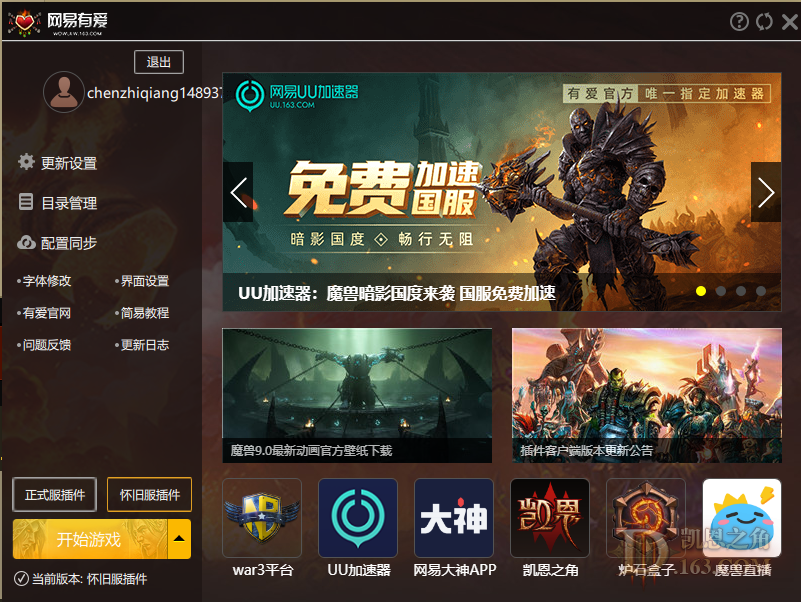Click the 开始游戏 button
Screen dimensions: 801x602
pos(90,539)
